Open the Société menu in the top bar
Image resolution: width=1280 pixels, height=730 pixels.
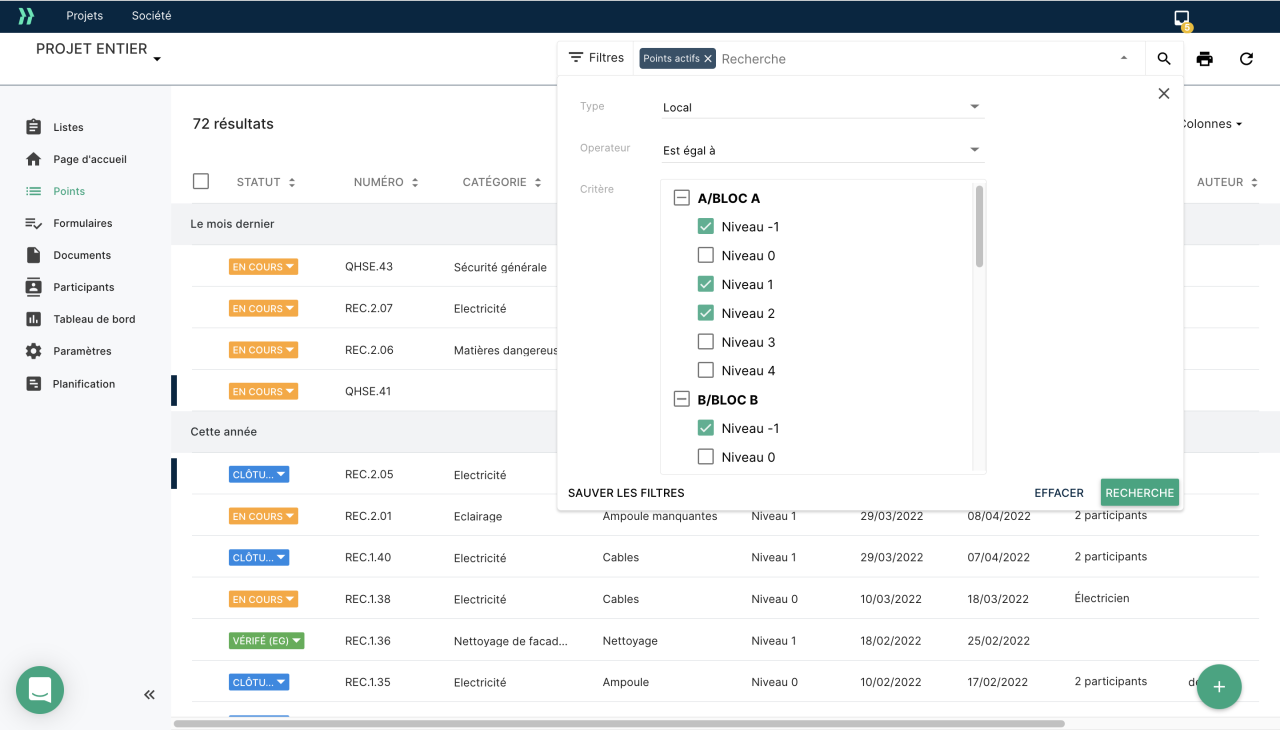[x=151, y=16]
